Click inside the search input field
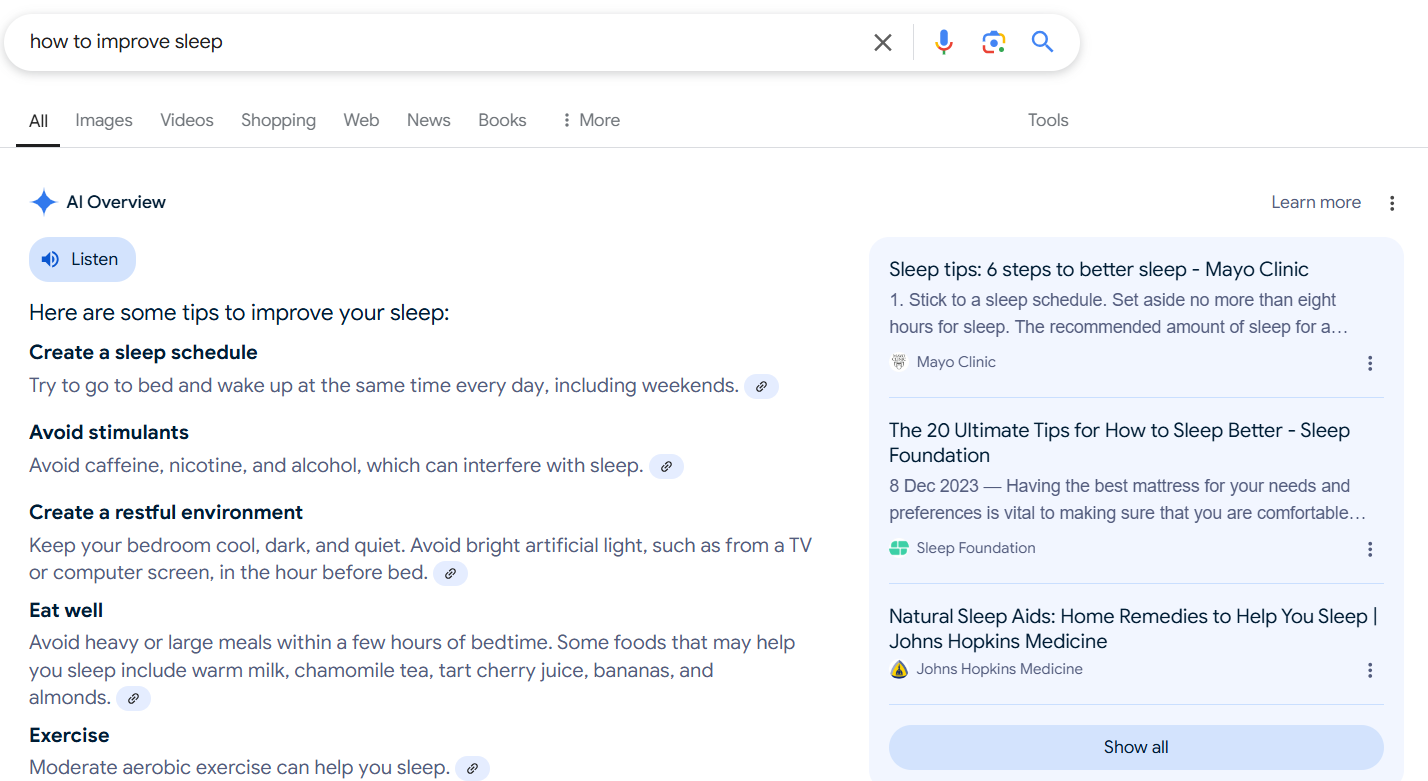The width and height of the screenshot is (1428, 781). (400, 42)
